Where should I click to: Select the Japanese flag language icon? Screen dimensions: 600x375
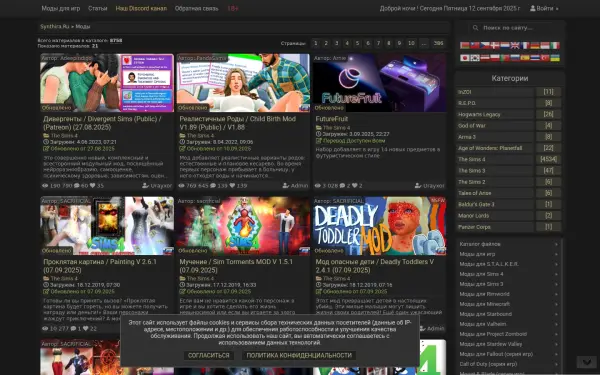pyautogui.click(x=465, y=58)
